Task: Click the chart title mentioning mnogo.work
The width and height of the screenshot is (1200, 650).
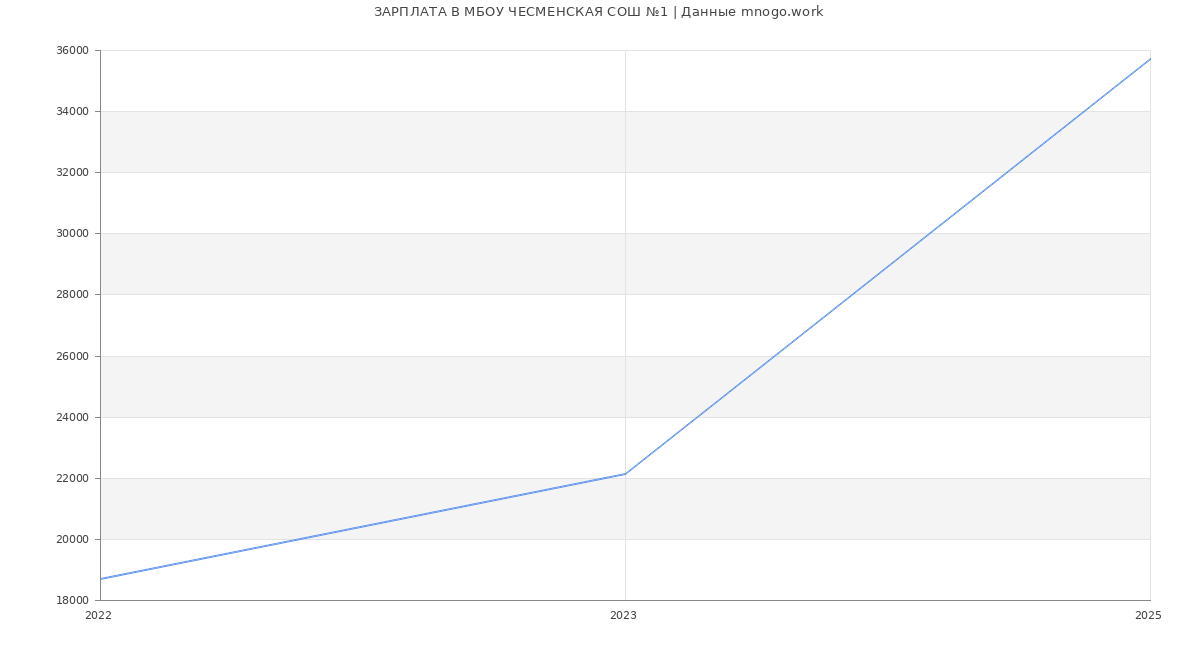Action: (x=598, y=12)
